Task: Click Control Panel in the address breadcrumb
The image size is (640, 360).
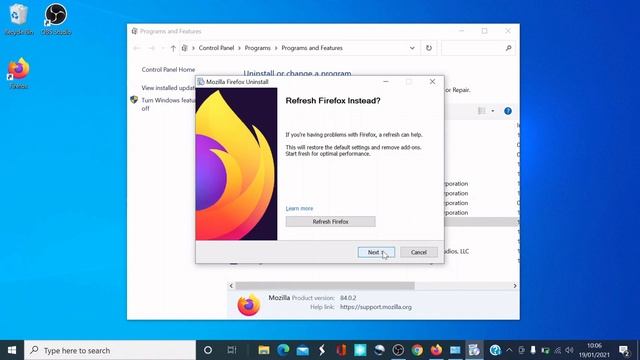Action: pos(216,48)
